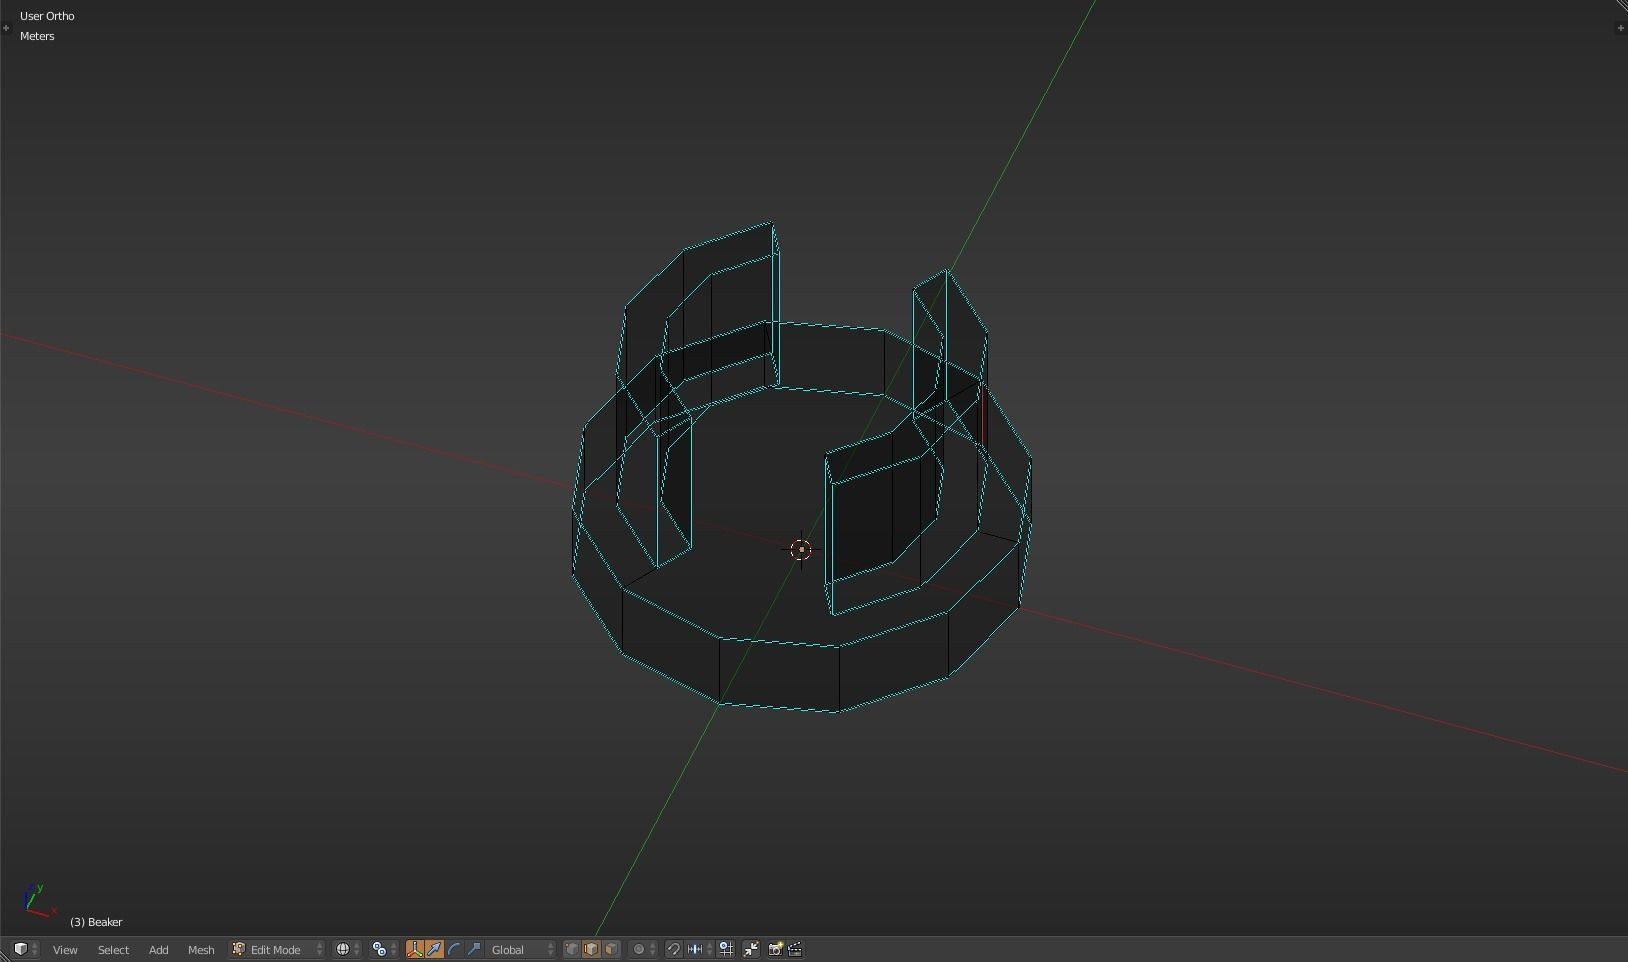Toggle absolute grid snap

coord(726,949)
